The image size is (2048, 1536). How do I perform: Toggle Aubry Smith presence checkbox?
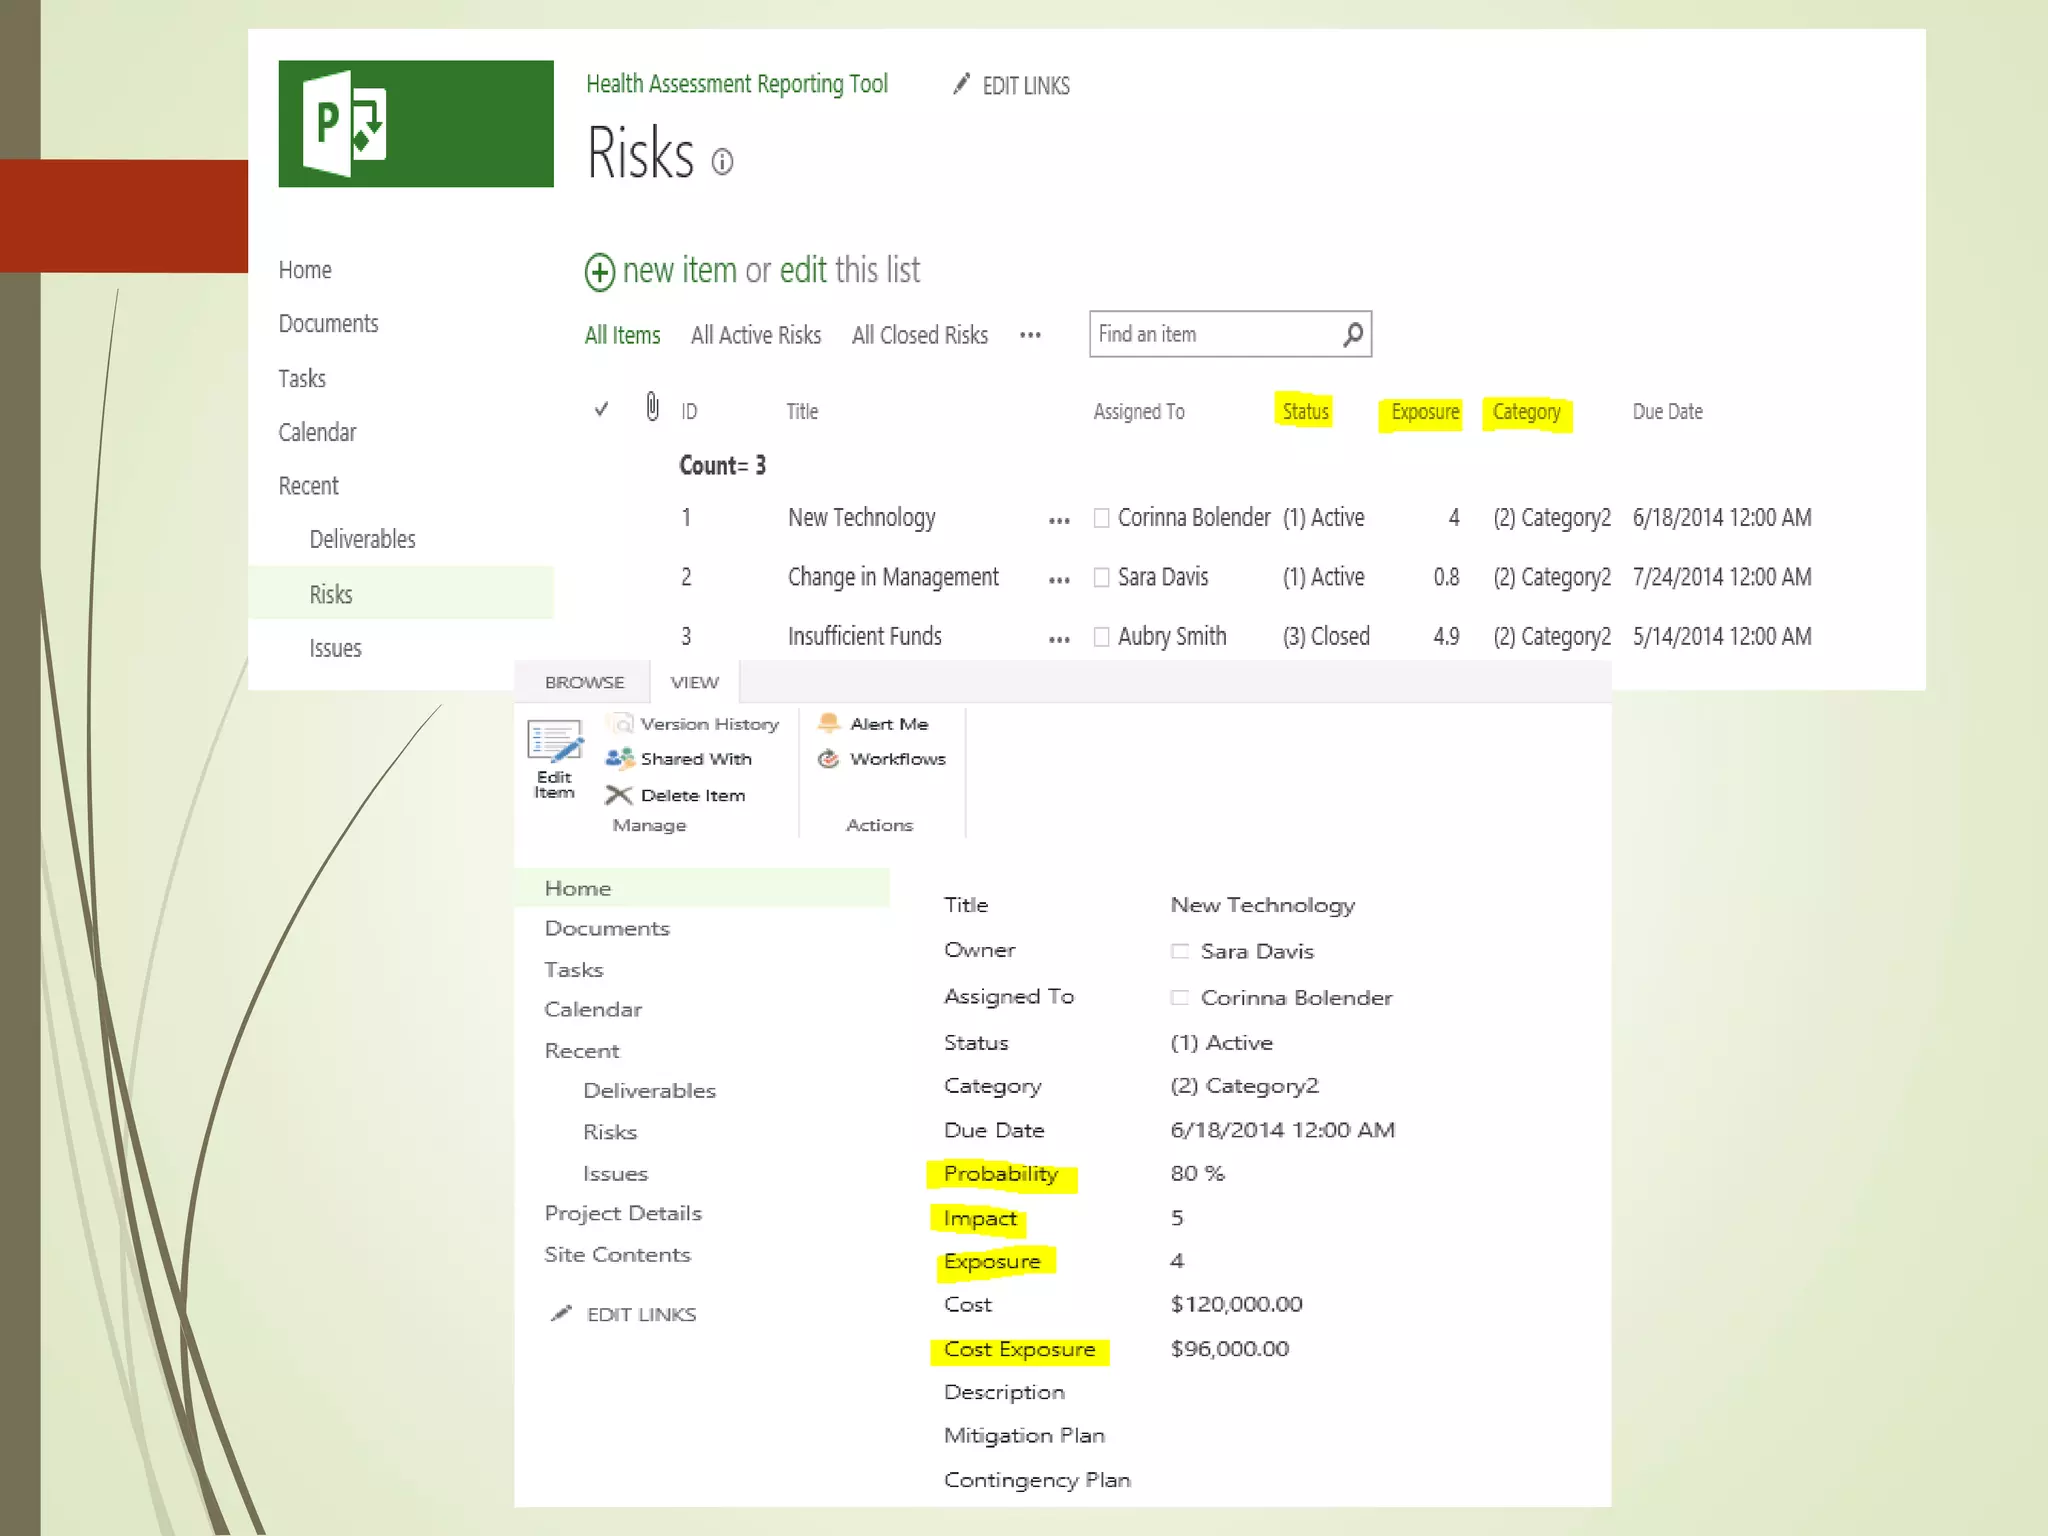point(1101,637)
